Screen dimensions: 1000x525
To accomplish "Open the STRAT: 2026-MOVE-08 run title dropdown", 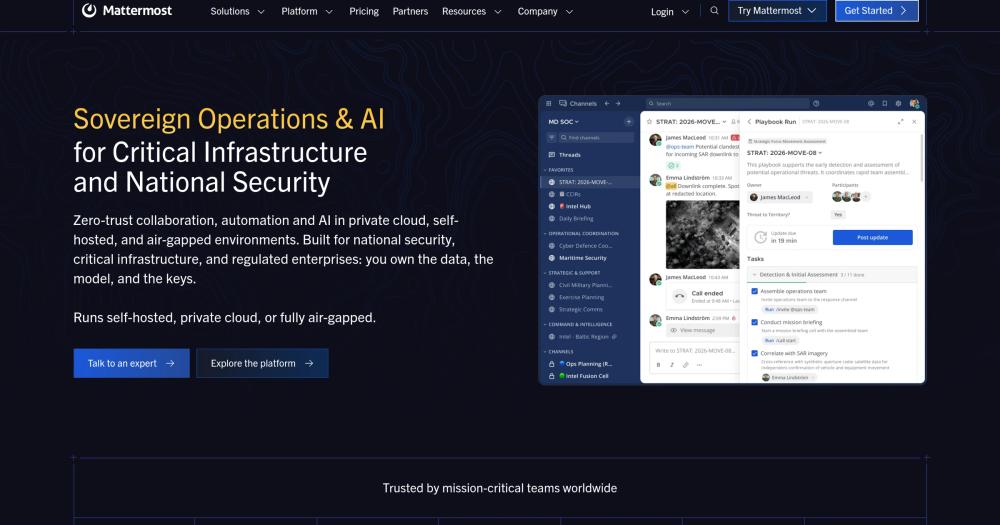I will (784, 152).
